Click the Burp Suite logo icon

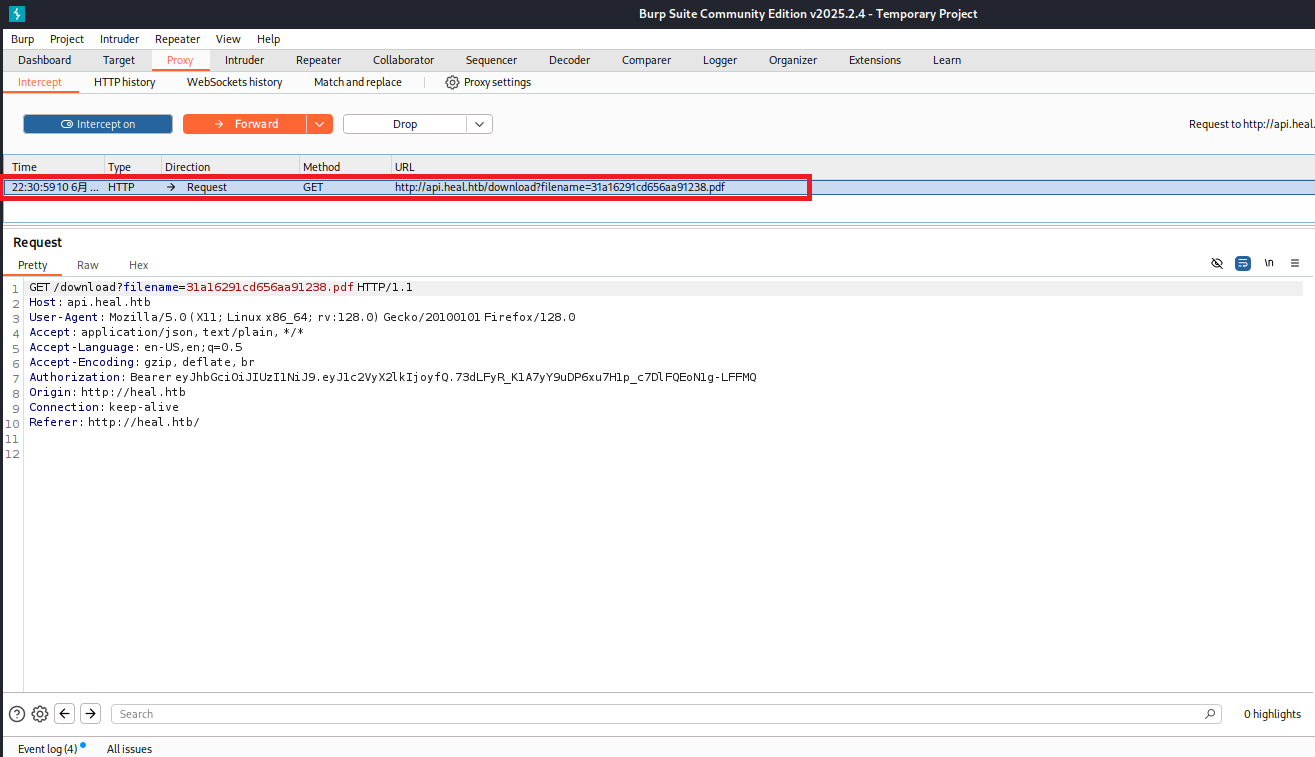[x=16, y=13]
